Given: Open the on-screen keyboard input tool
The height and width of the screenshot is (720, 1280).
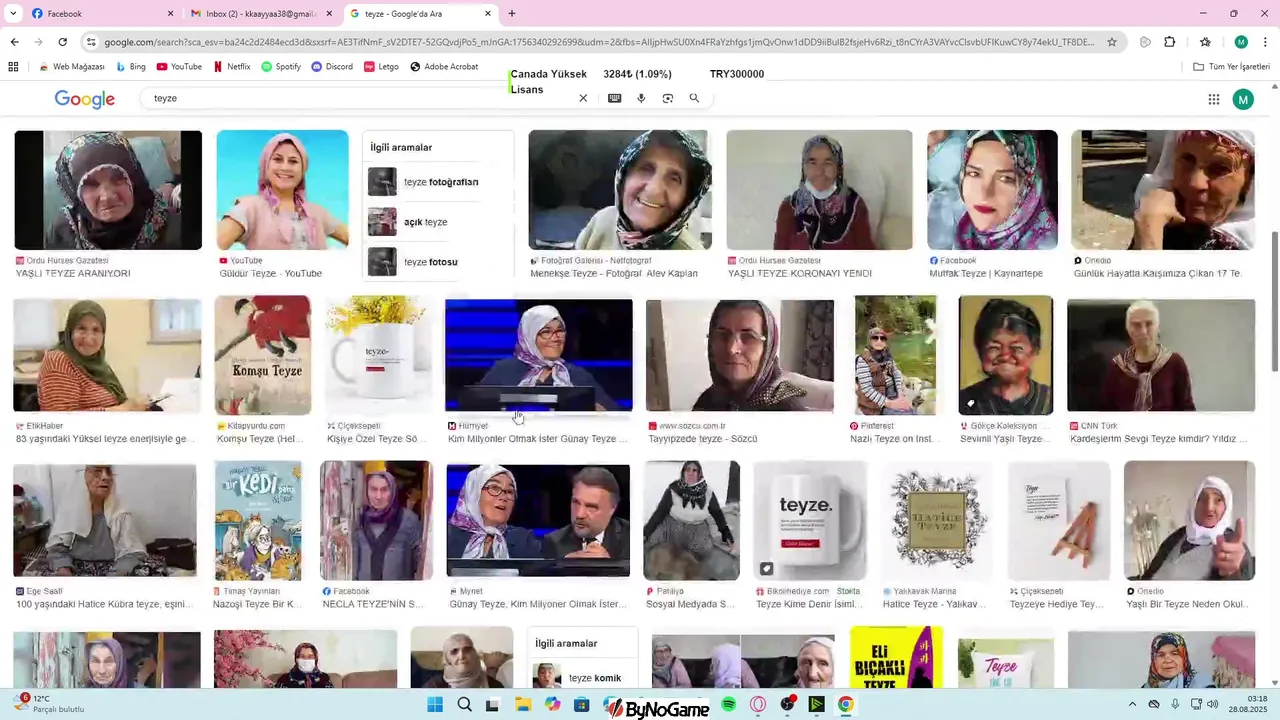Looking at the screenshot, I should 615,98.
